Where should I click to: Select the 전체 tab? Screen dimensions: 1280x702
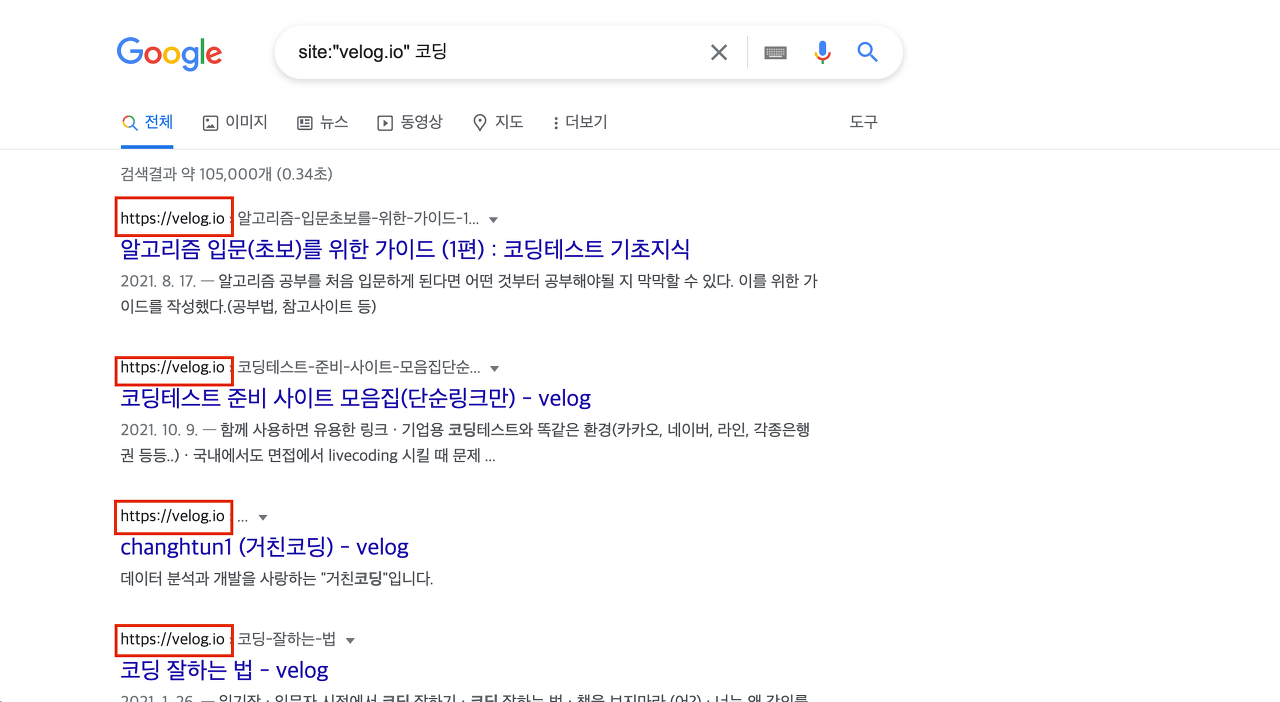coord(147,122)
